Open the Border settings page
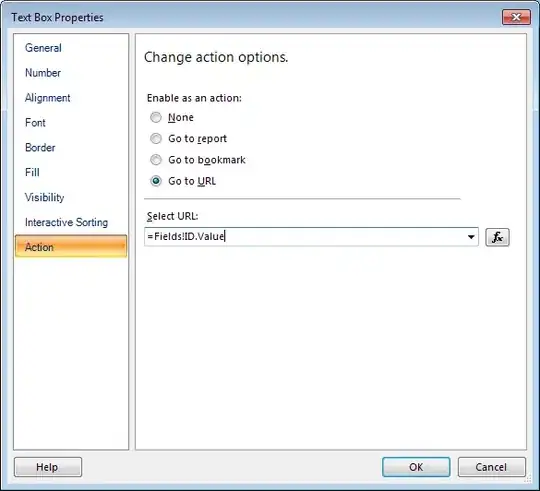The width and height of the screenshot is (540, 491). pyautogui.click(x=40, y=147)
